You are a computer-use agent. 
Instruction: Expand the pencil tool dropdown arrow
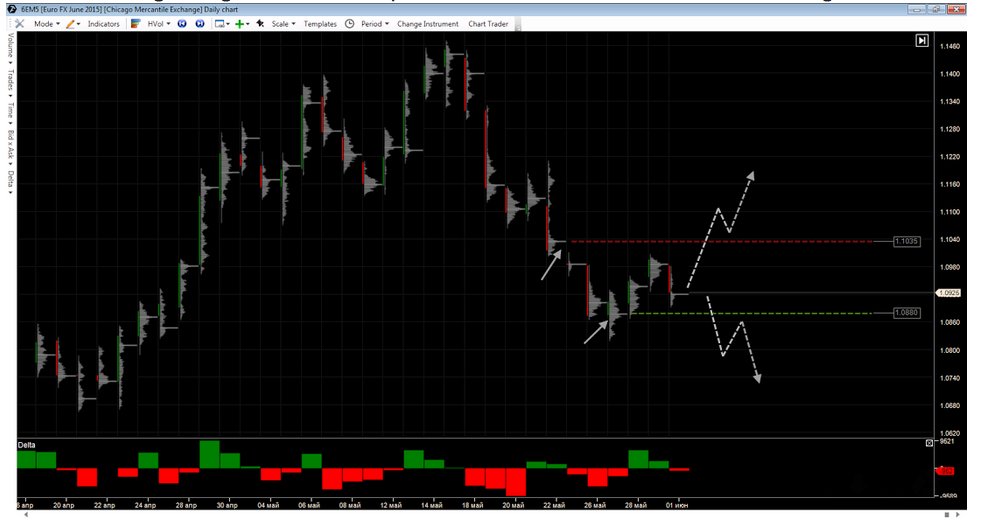78,24
